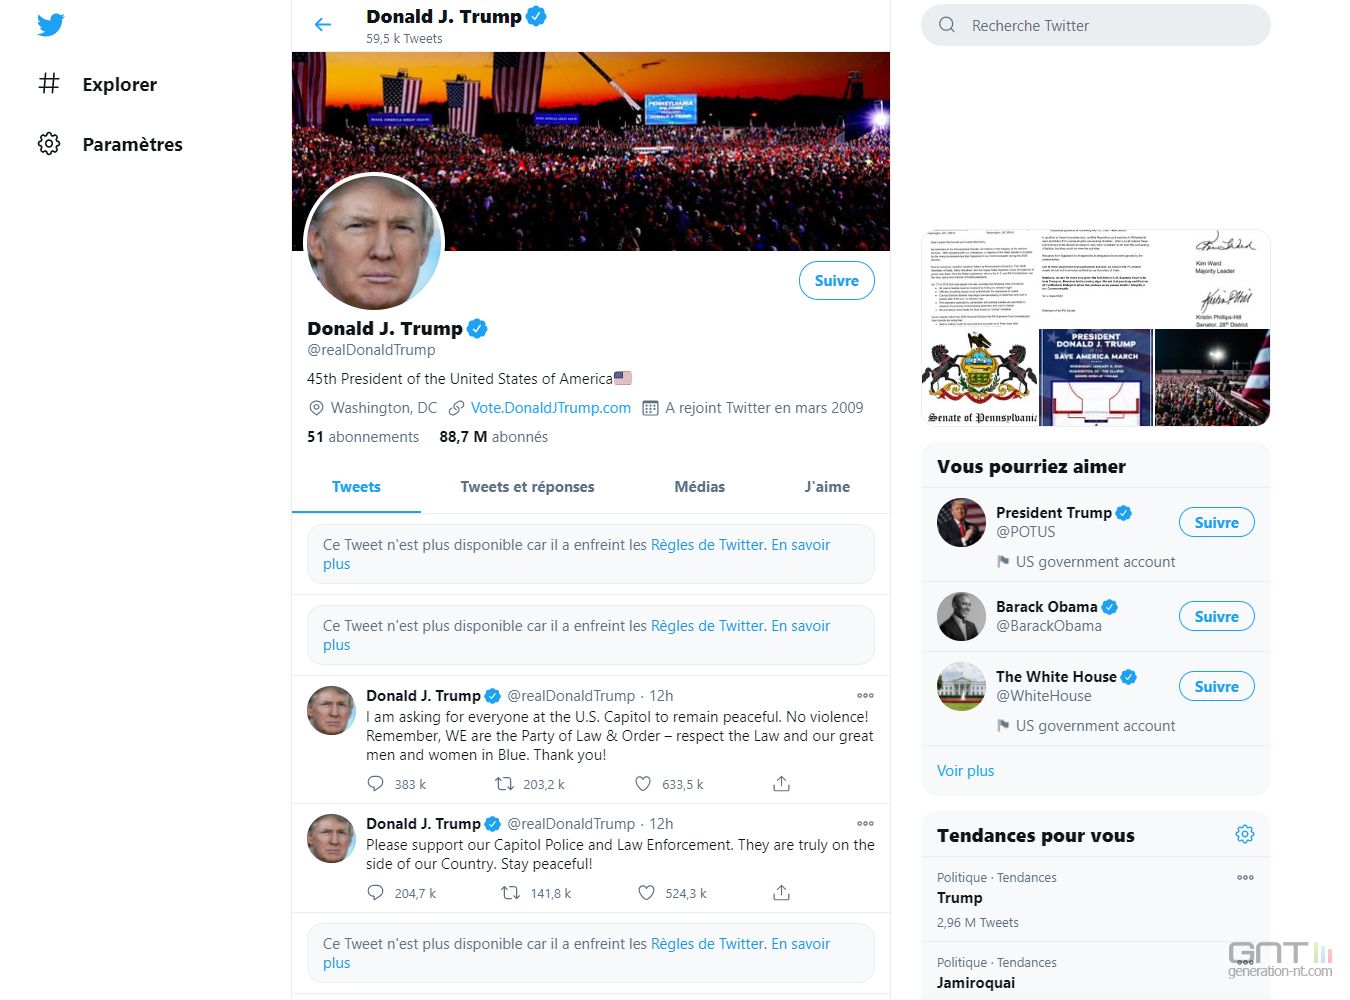Open more options on 'Capitol Police' tweet
Viewport: 1350px width, 1000px height.
(x=865, y=824)
